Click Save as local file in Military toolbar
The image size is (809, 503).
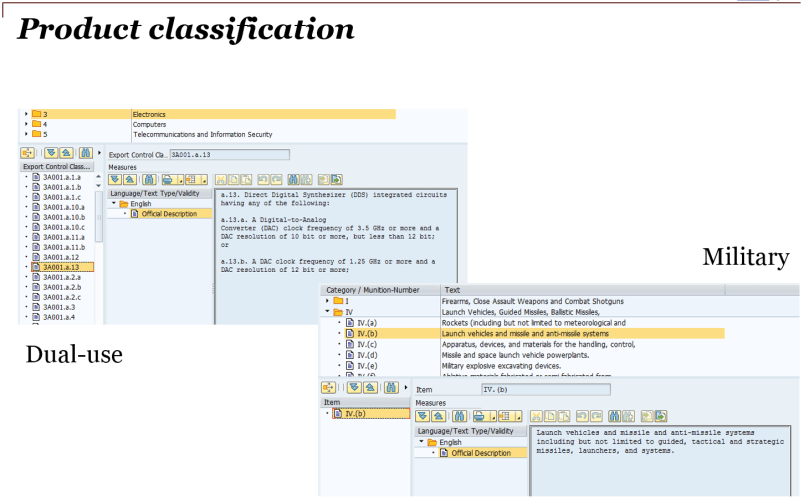tap(661, 416)
